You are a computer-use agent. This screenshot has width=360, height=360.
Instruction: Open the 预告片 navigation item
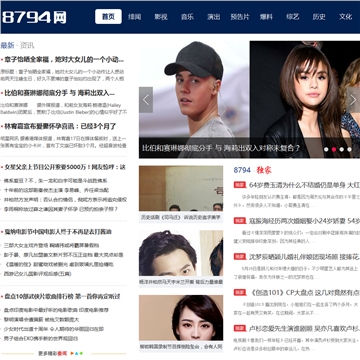(x=240, y=17)
